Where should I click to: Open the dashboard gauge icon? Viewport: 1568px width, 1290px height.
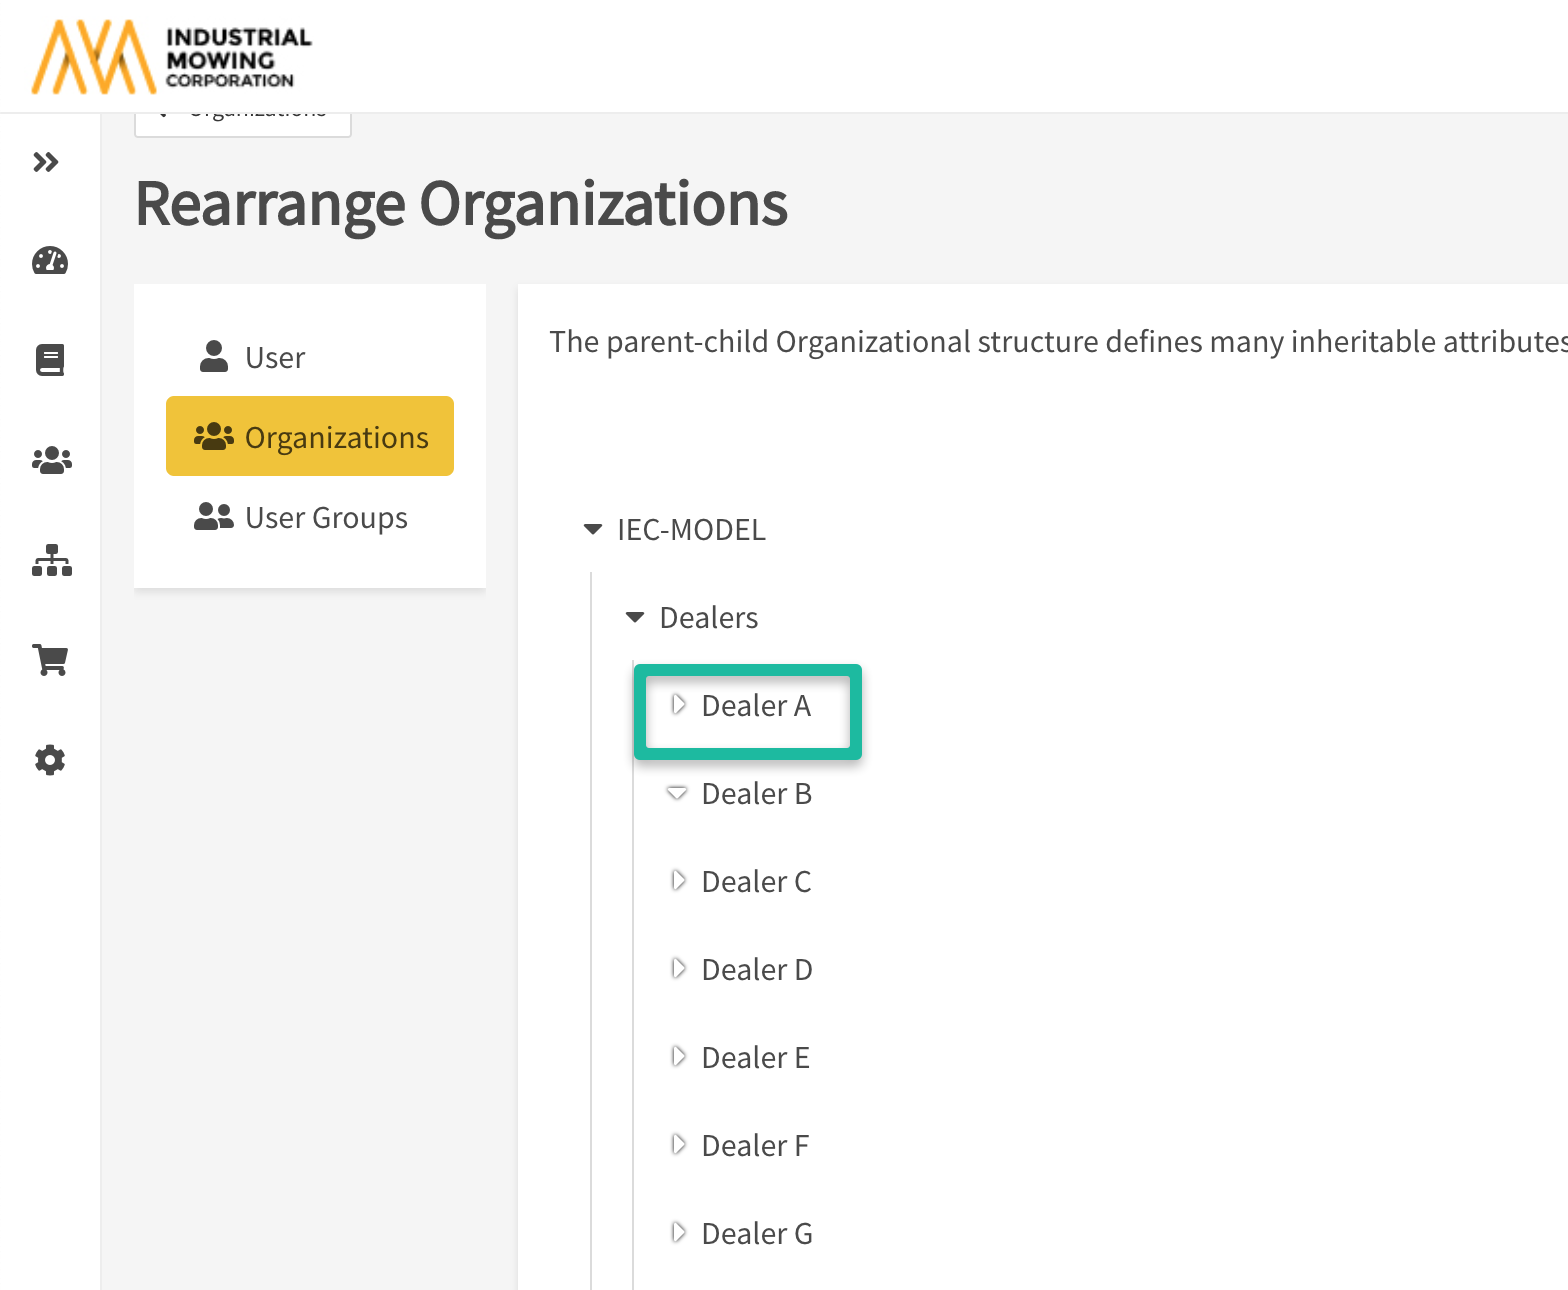pos(50,261)
